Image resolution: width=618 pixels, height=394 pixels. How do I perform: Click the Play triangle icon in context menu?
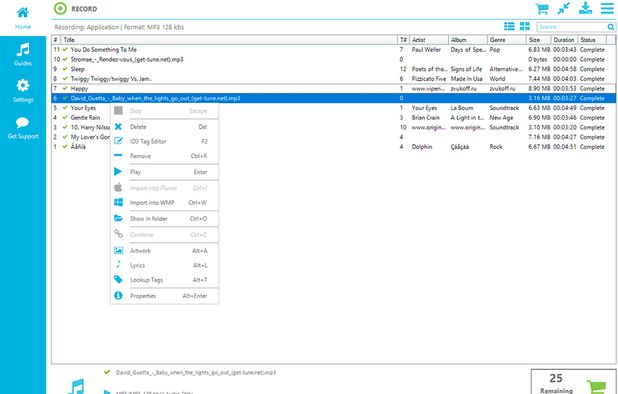coord(118,171)
